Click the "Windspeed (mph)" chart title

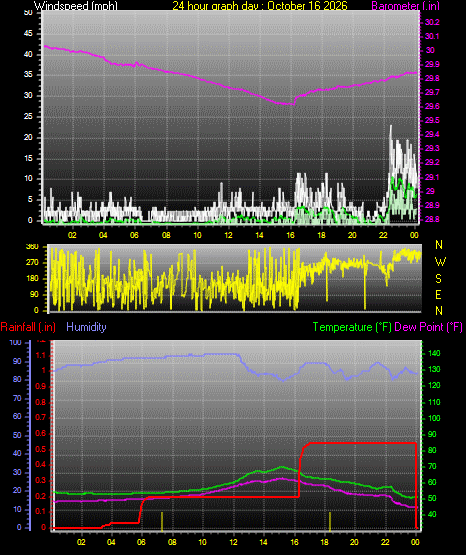pos(76,6)
